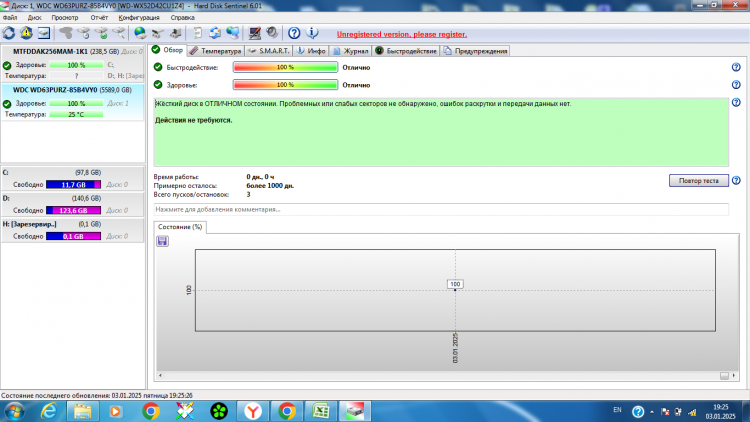
Task: Open Internet Explorer from the taskbar
Action: (49, 411)
